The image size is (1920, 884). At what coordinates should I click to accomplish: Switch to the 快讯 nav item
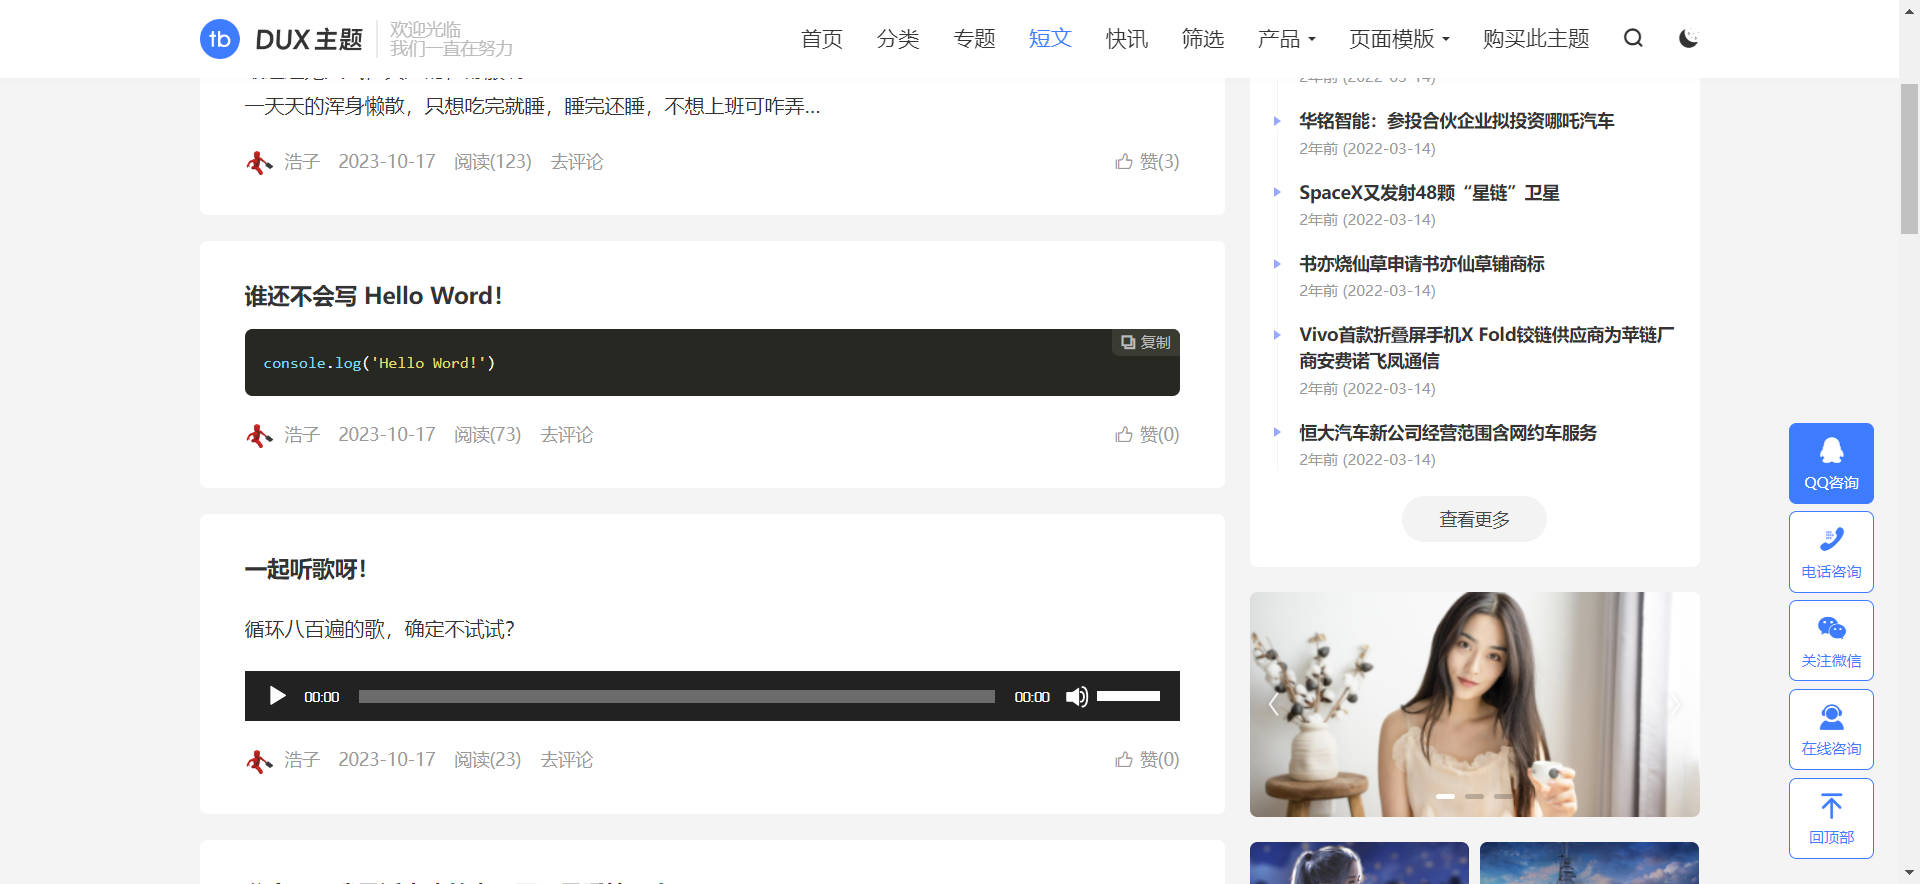(x=1126, y=39)
